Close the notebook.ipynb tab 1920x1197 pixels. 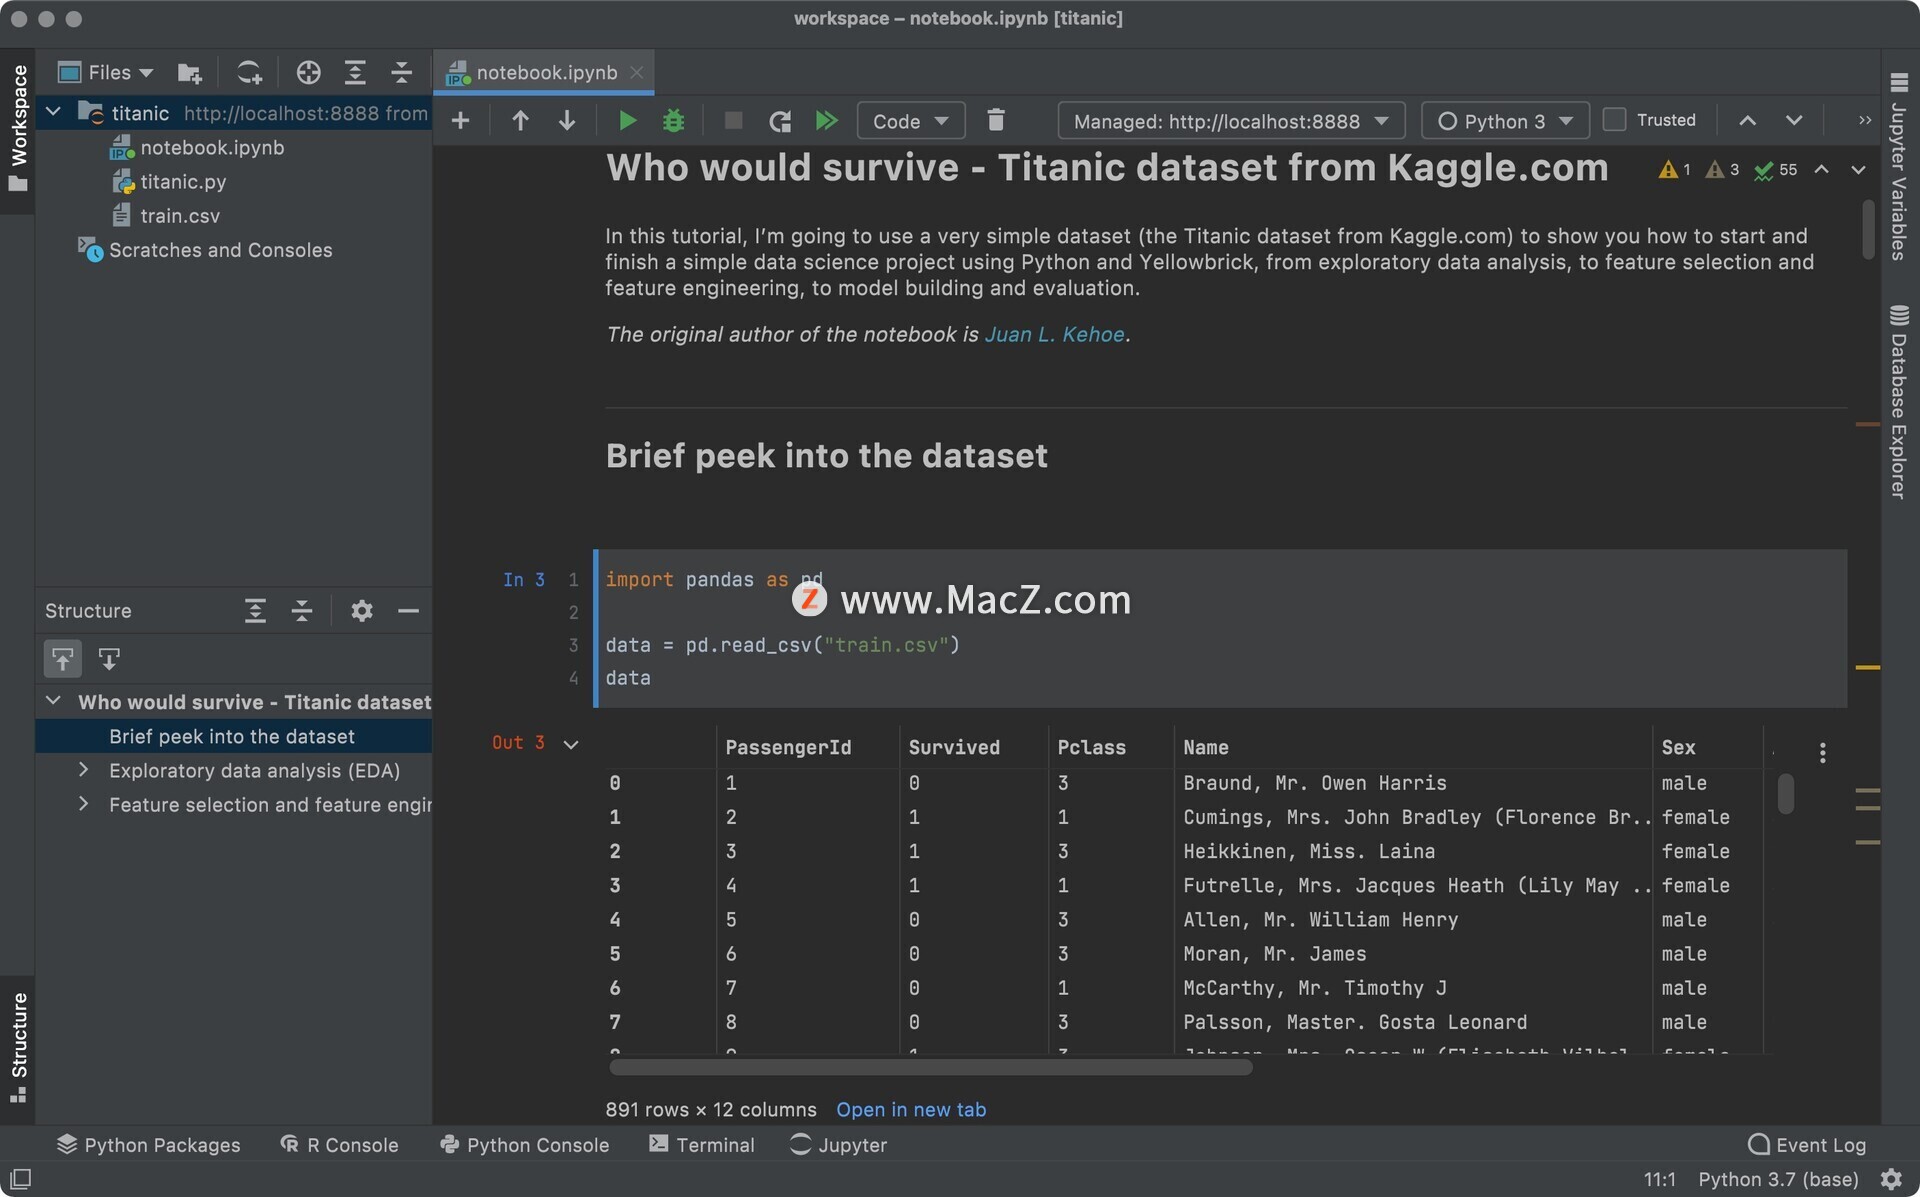click(636, 73)
